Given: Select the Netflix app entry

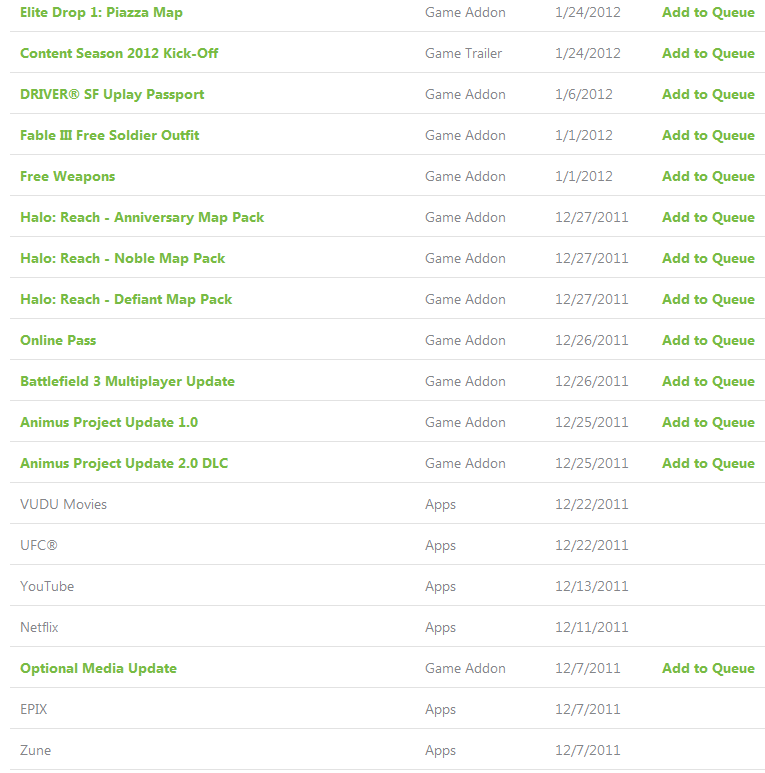Looking at the screenshot, I should pyautogui.click(x=39, y=627).
